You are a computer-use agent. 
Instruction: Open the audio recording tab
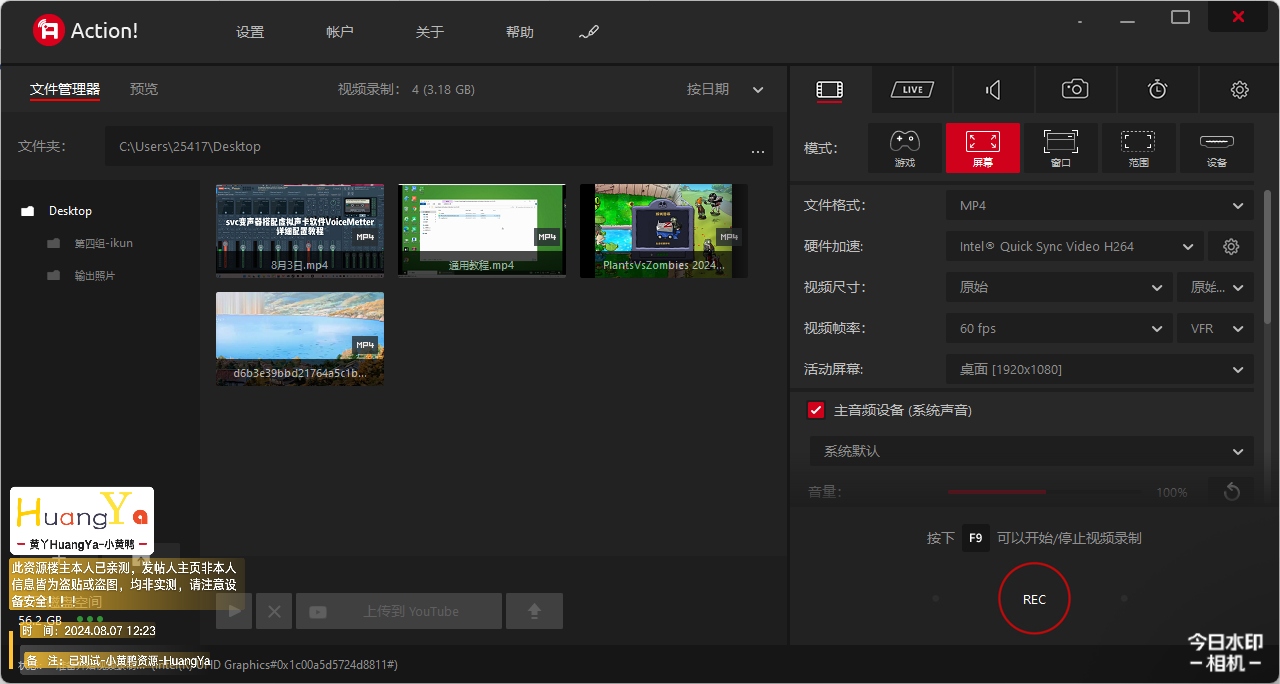pos(993,90)
